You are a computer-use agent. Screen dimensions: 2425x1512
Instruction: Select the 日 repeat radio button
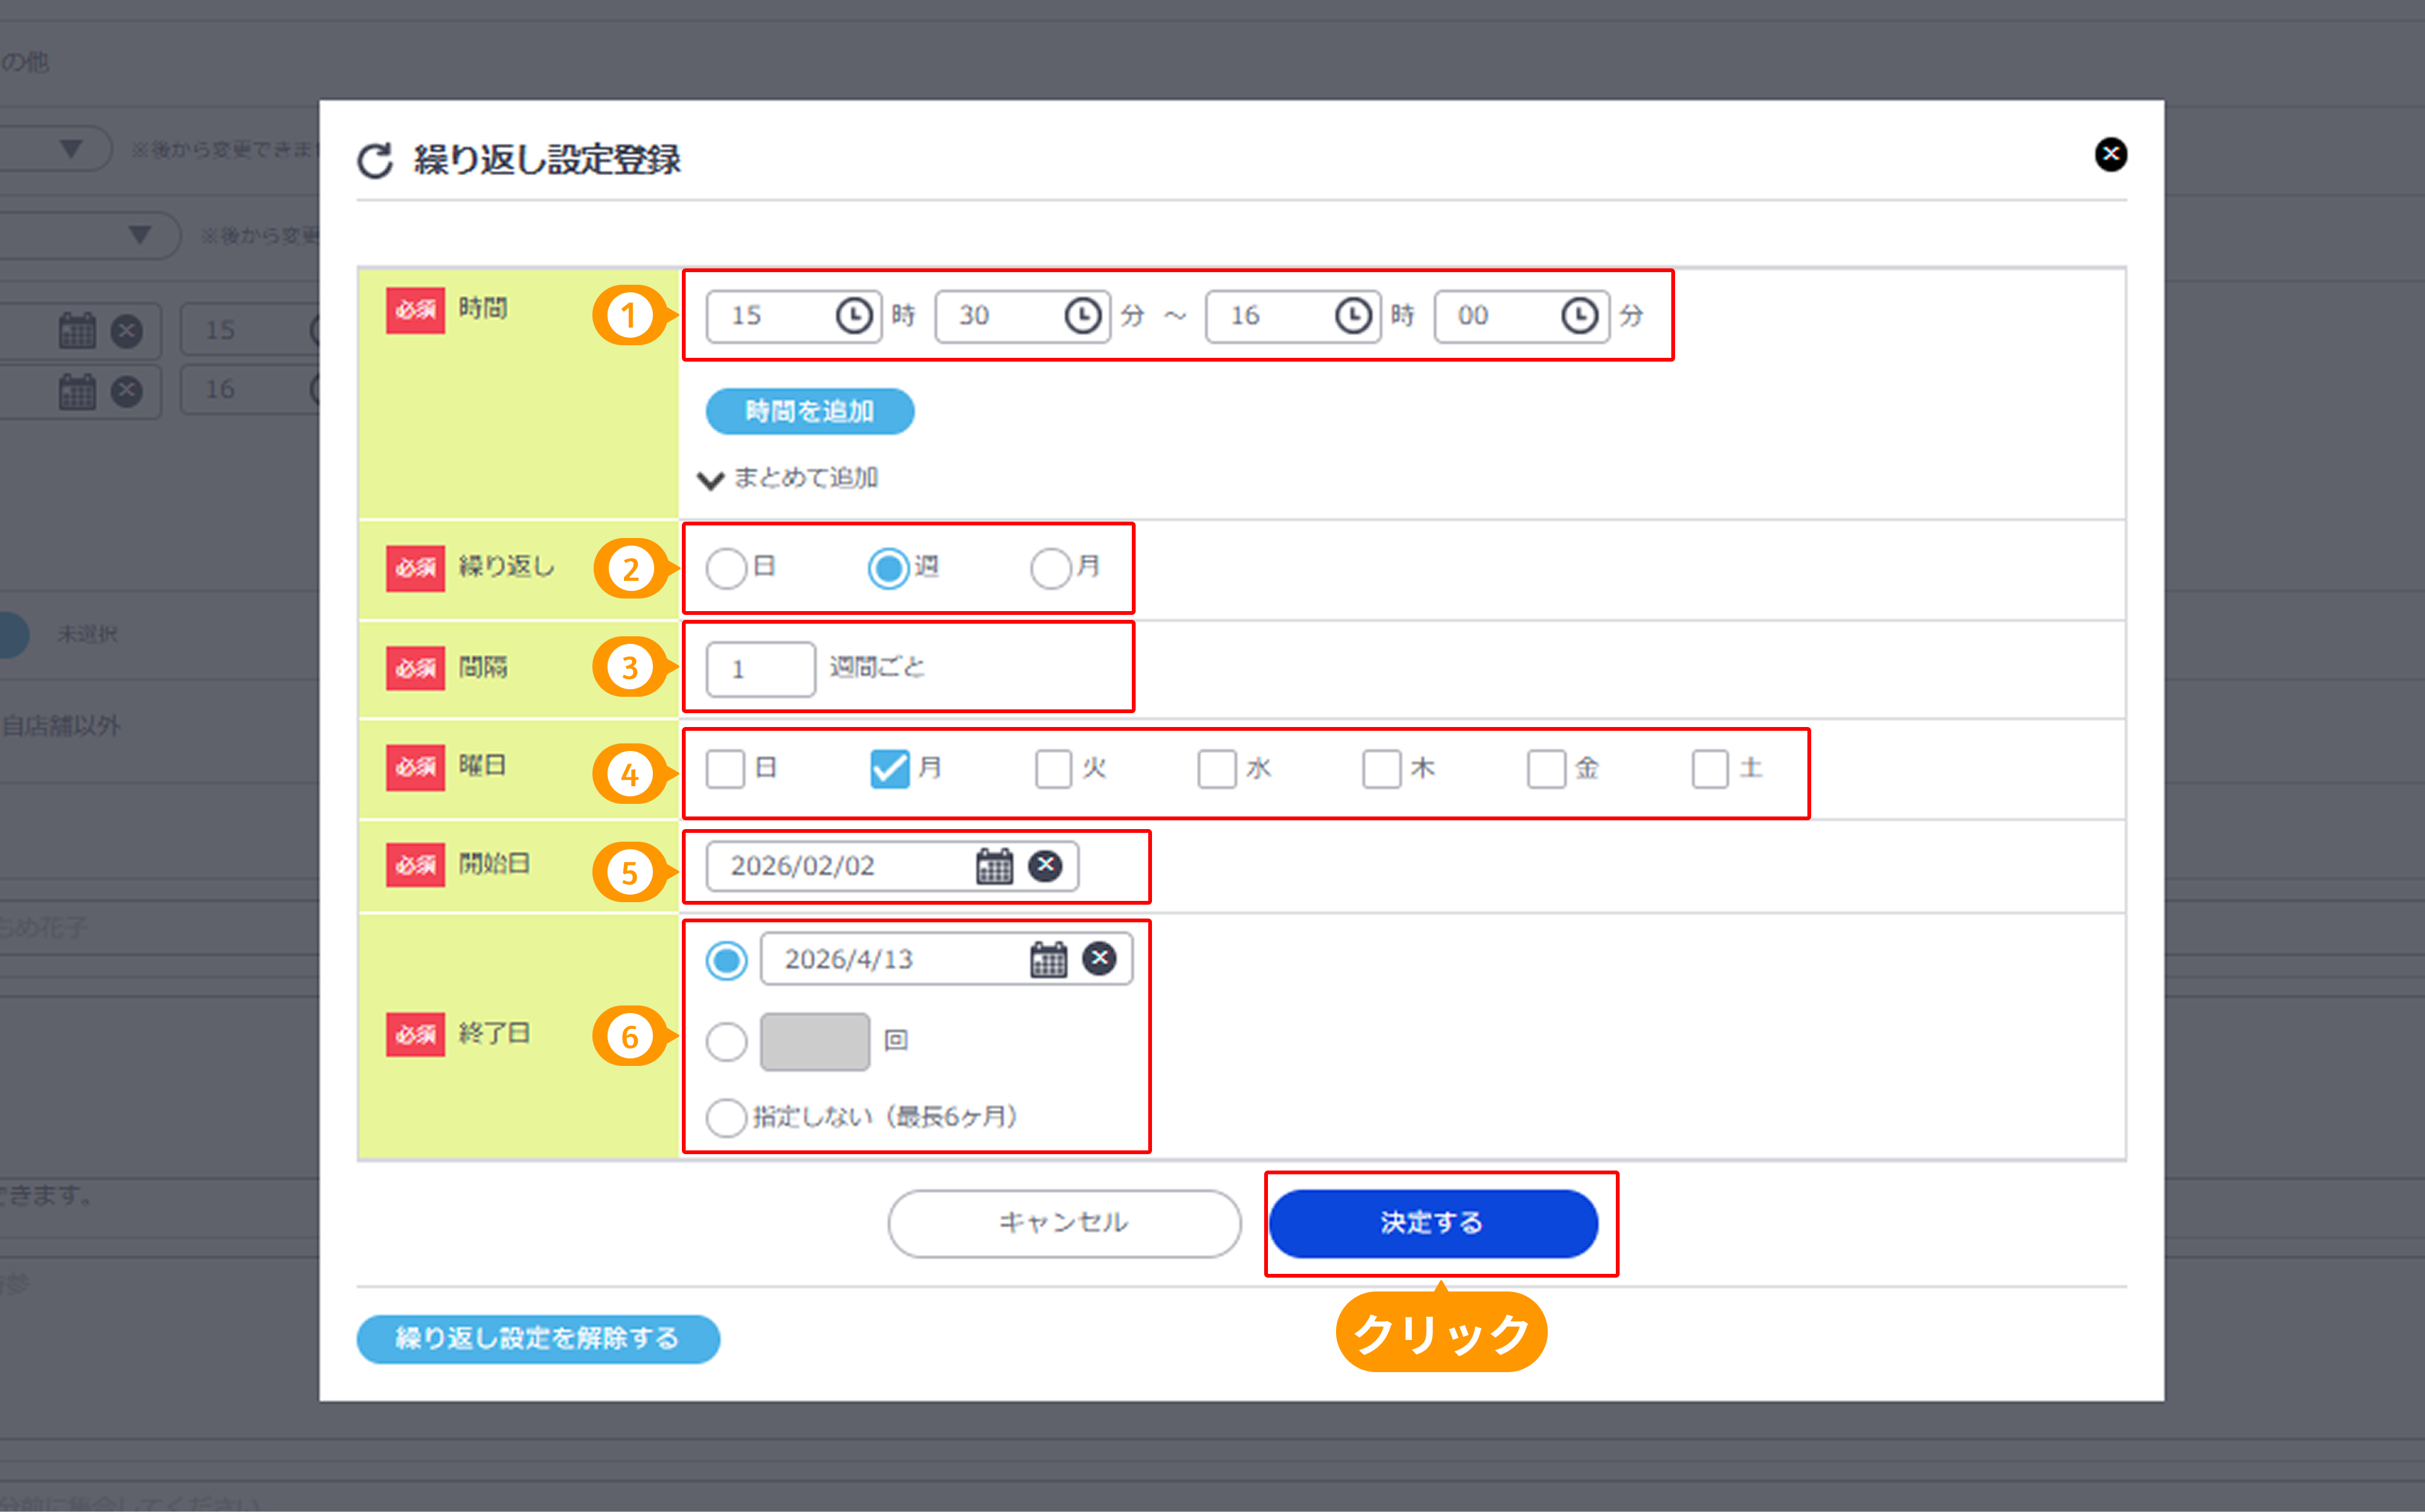pyautogui.click(x=726, y=568)
